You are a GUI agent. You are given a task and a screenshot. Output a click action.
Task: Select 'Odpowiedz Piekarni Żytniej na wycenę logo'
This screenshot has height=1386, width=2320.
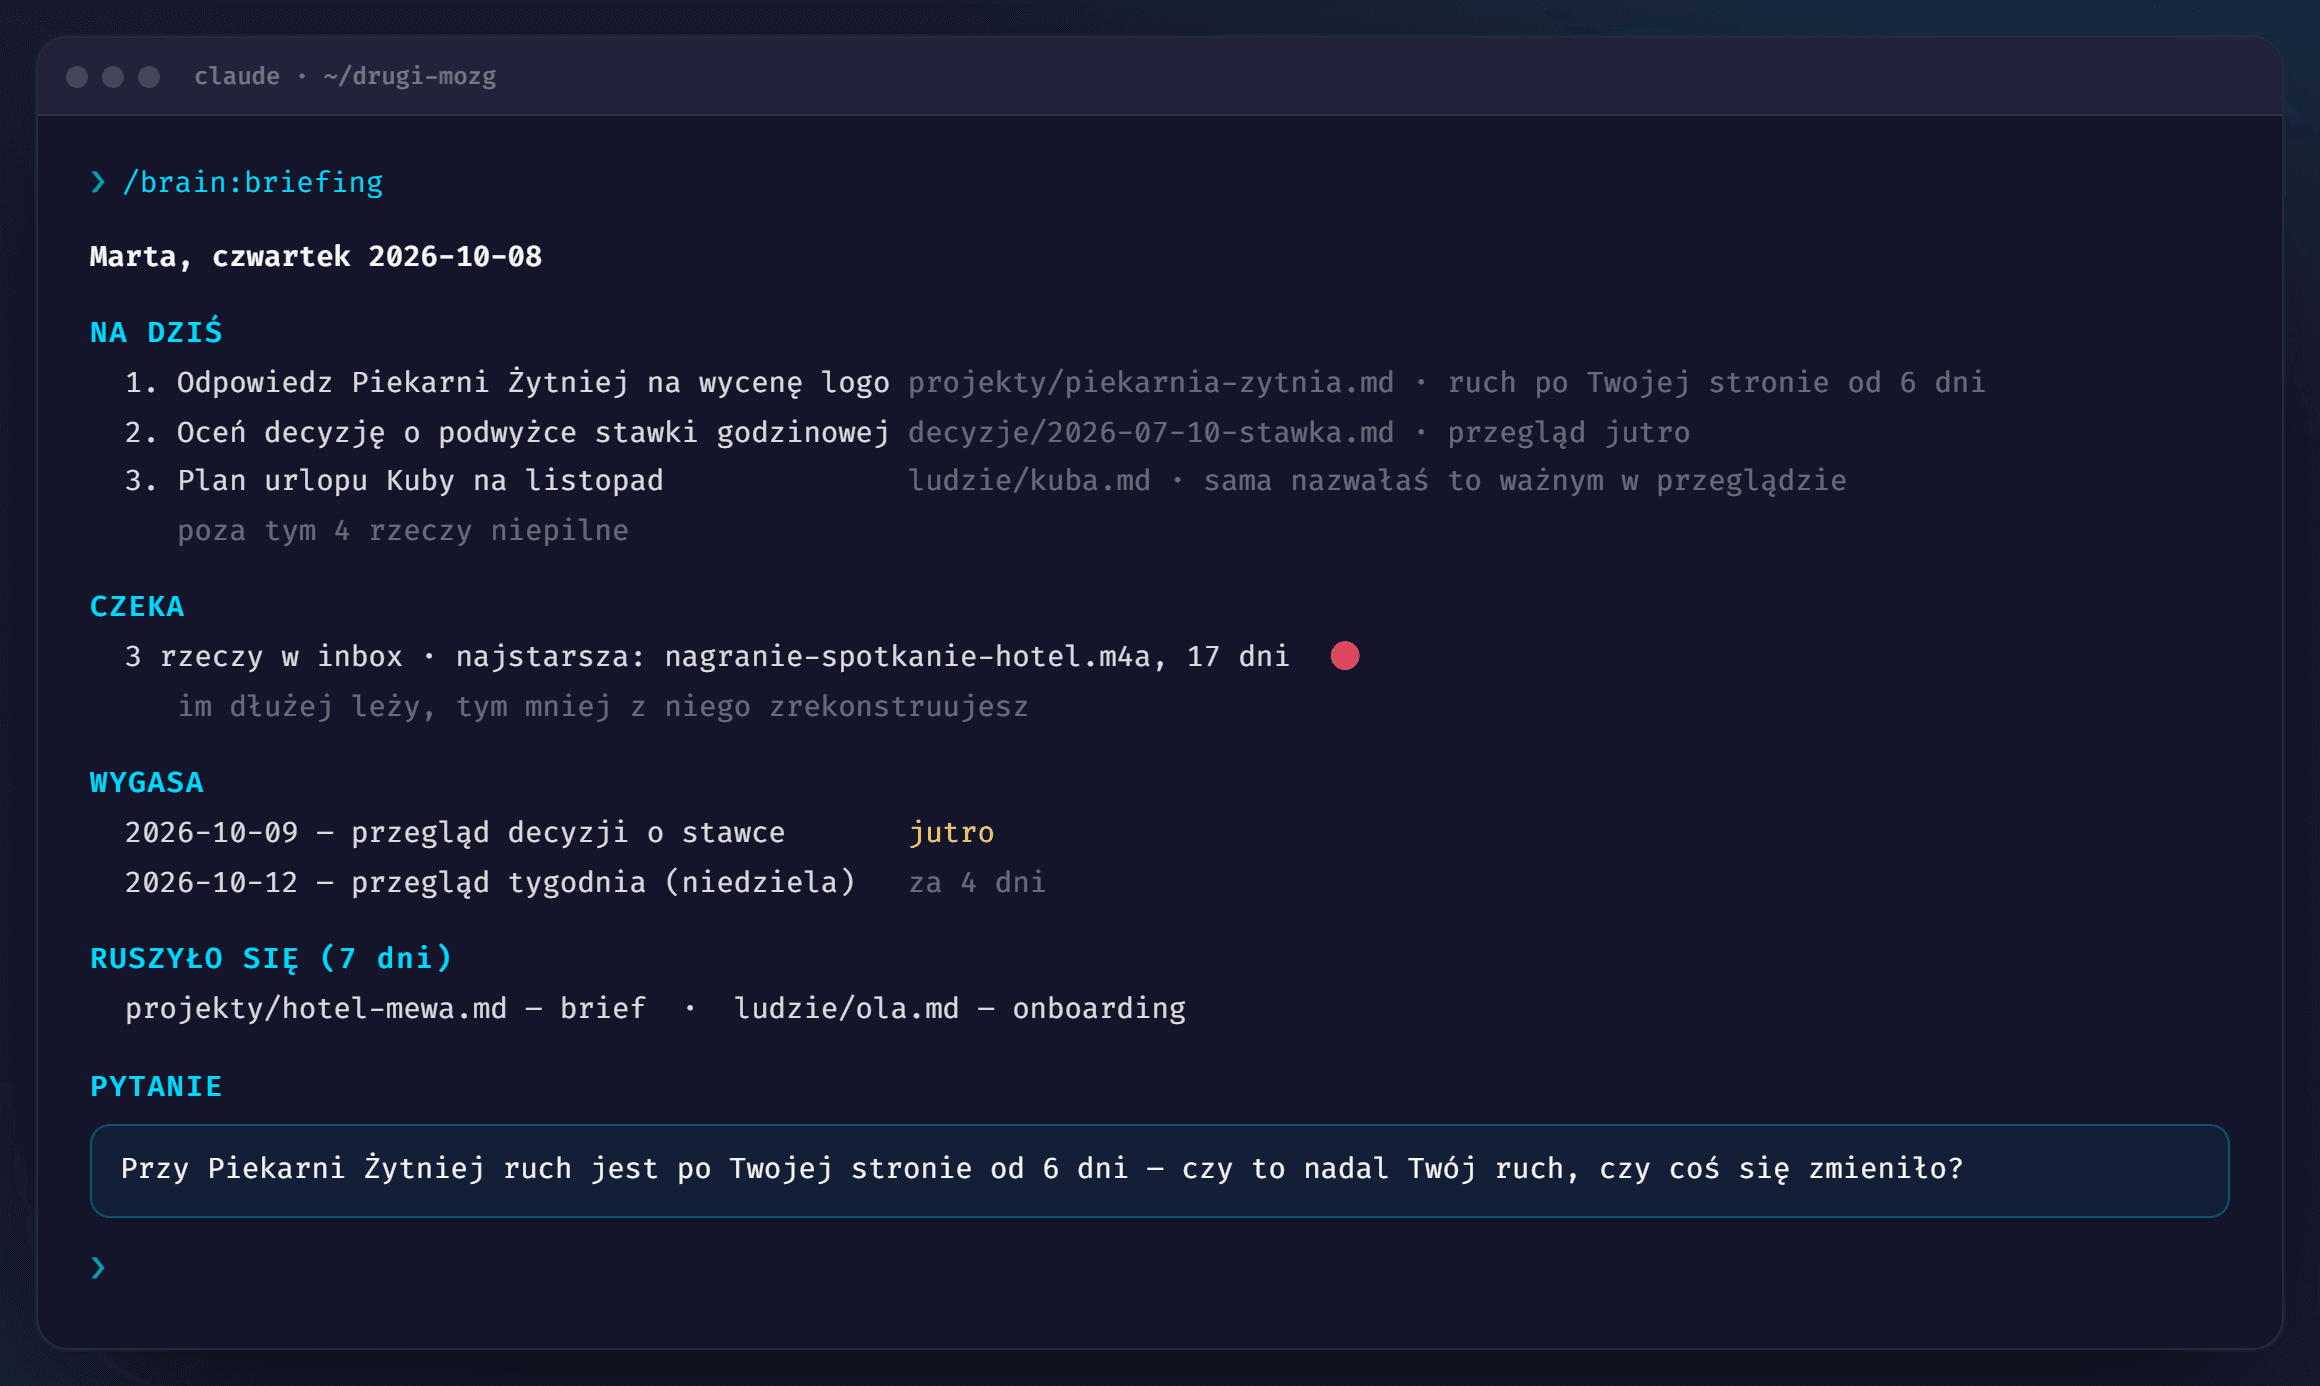pyautogui.click(x=533, y=383)
